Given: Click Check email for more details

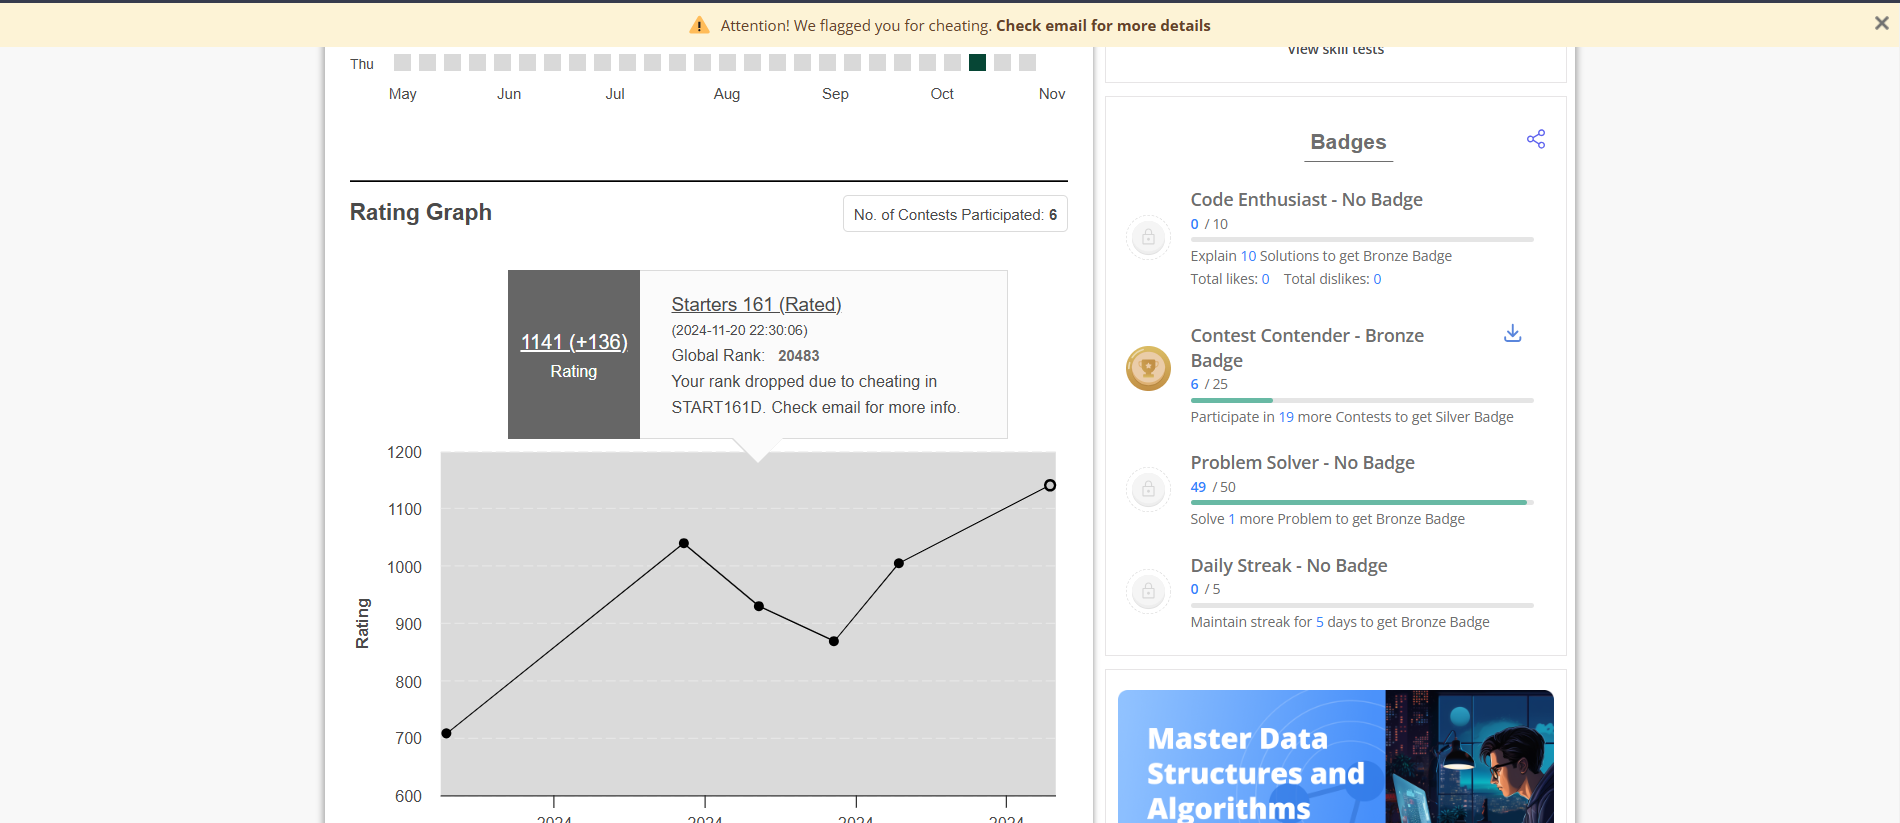Looking at the screenshot, I should coord(1103,25).
